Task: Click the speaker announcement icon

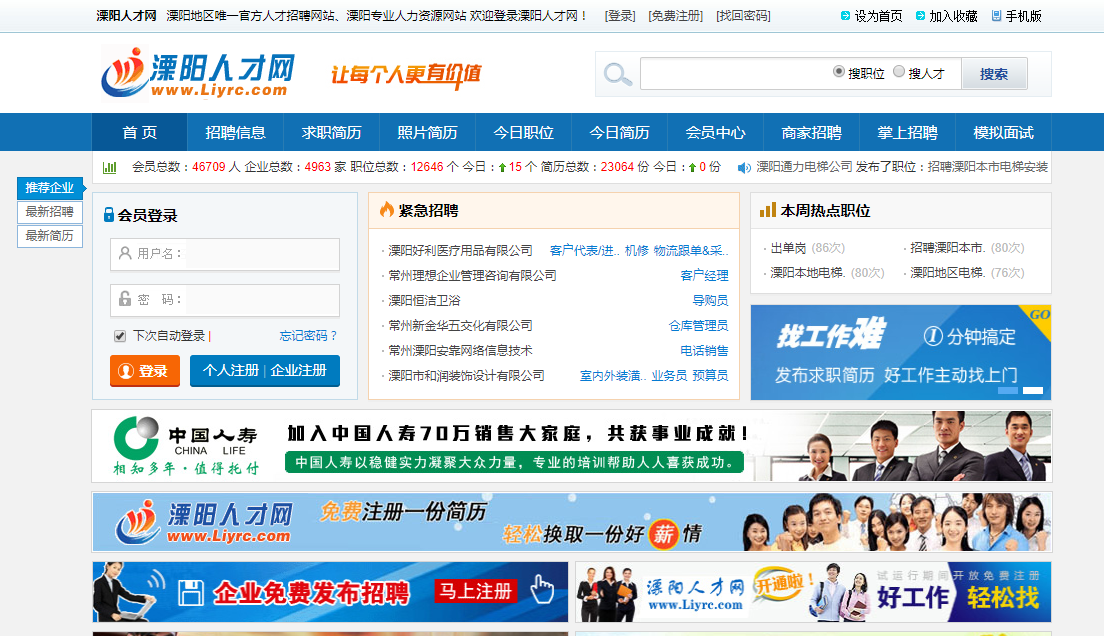Action: [744, 168]
